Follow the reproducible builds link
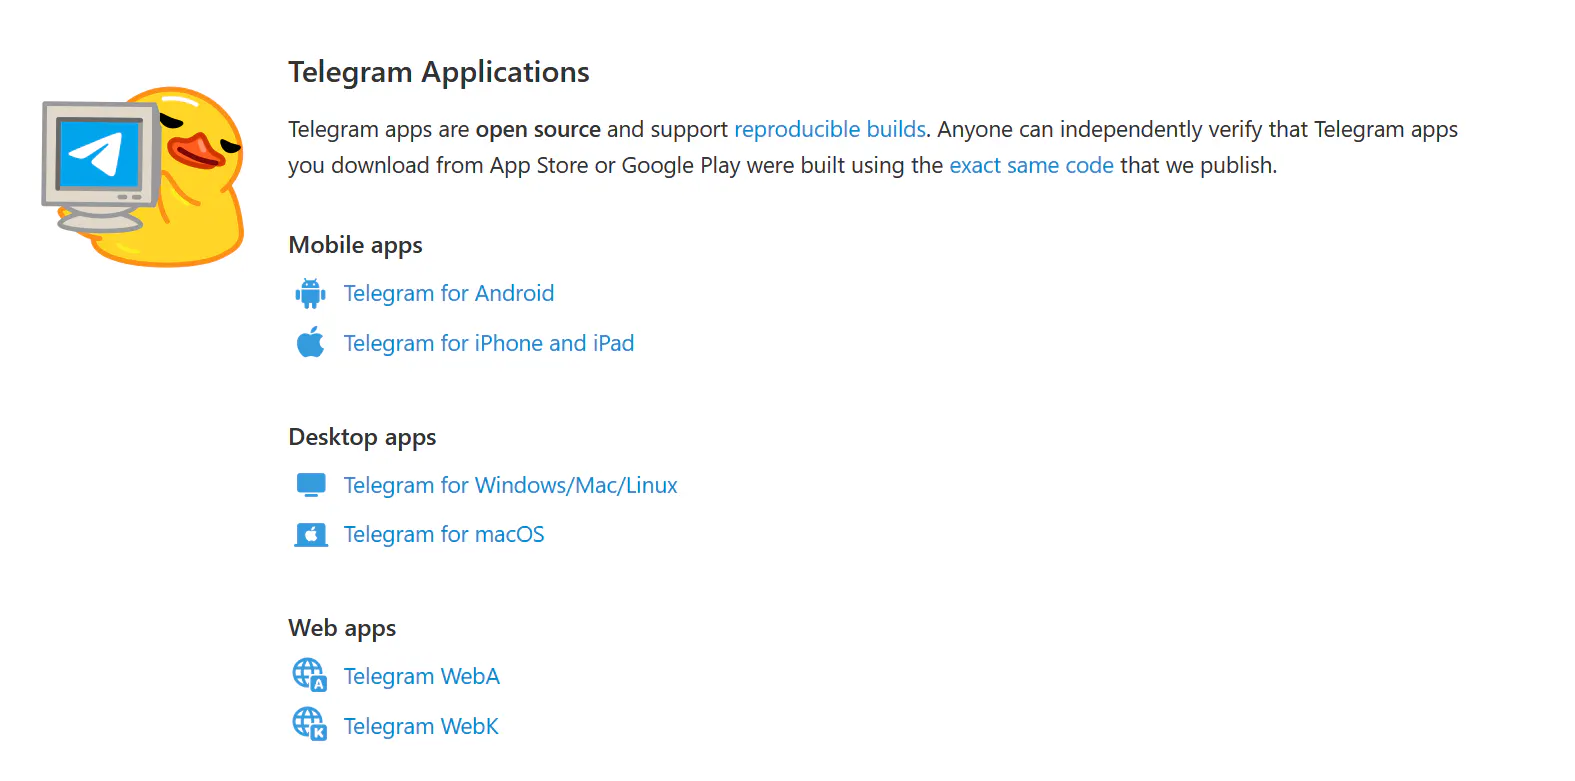 point(830,129)
